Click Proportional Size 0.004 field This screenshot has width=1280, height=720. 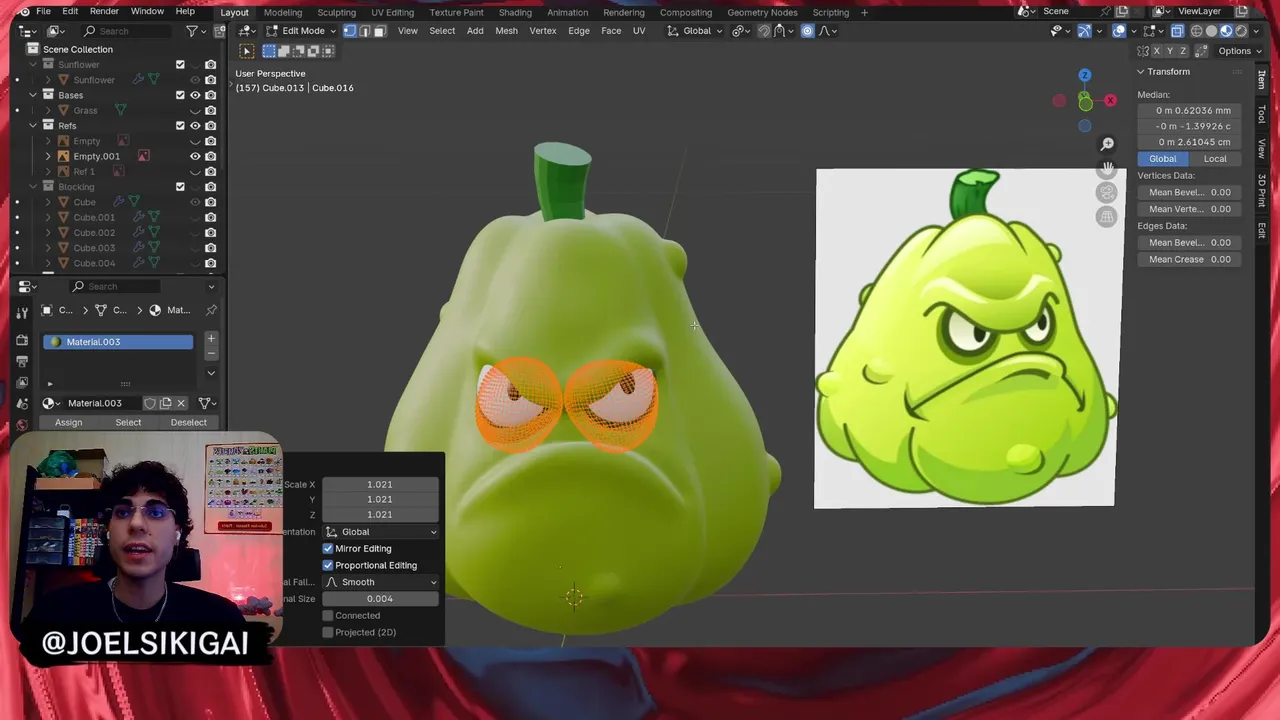pos(380,599)
